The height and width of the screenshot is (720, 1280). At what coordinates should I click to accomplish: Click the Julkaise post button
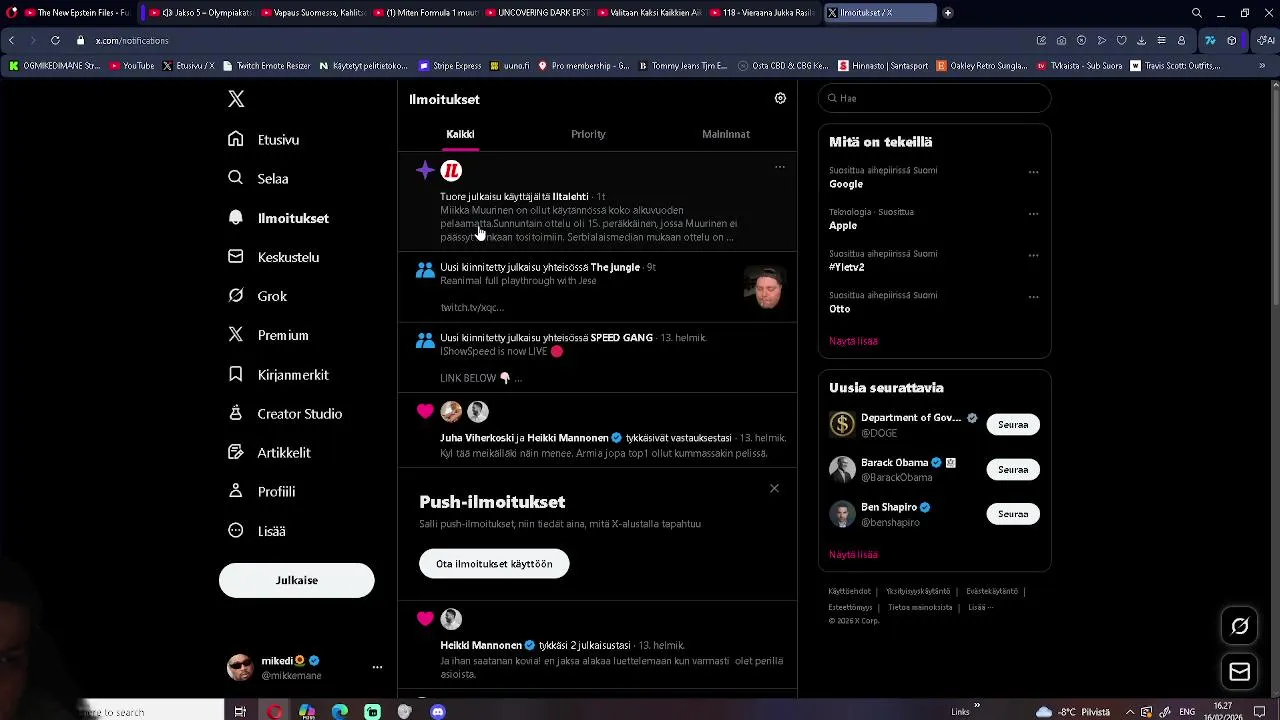coord(297,580)
